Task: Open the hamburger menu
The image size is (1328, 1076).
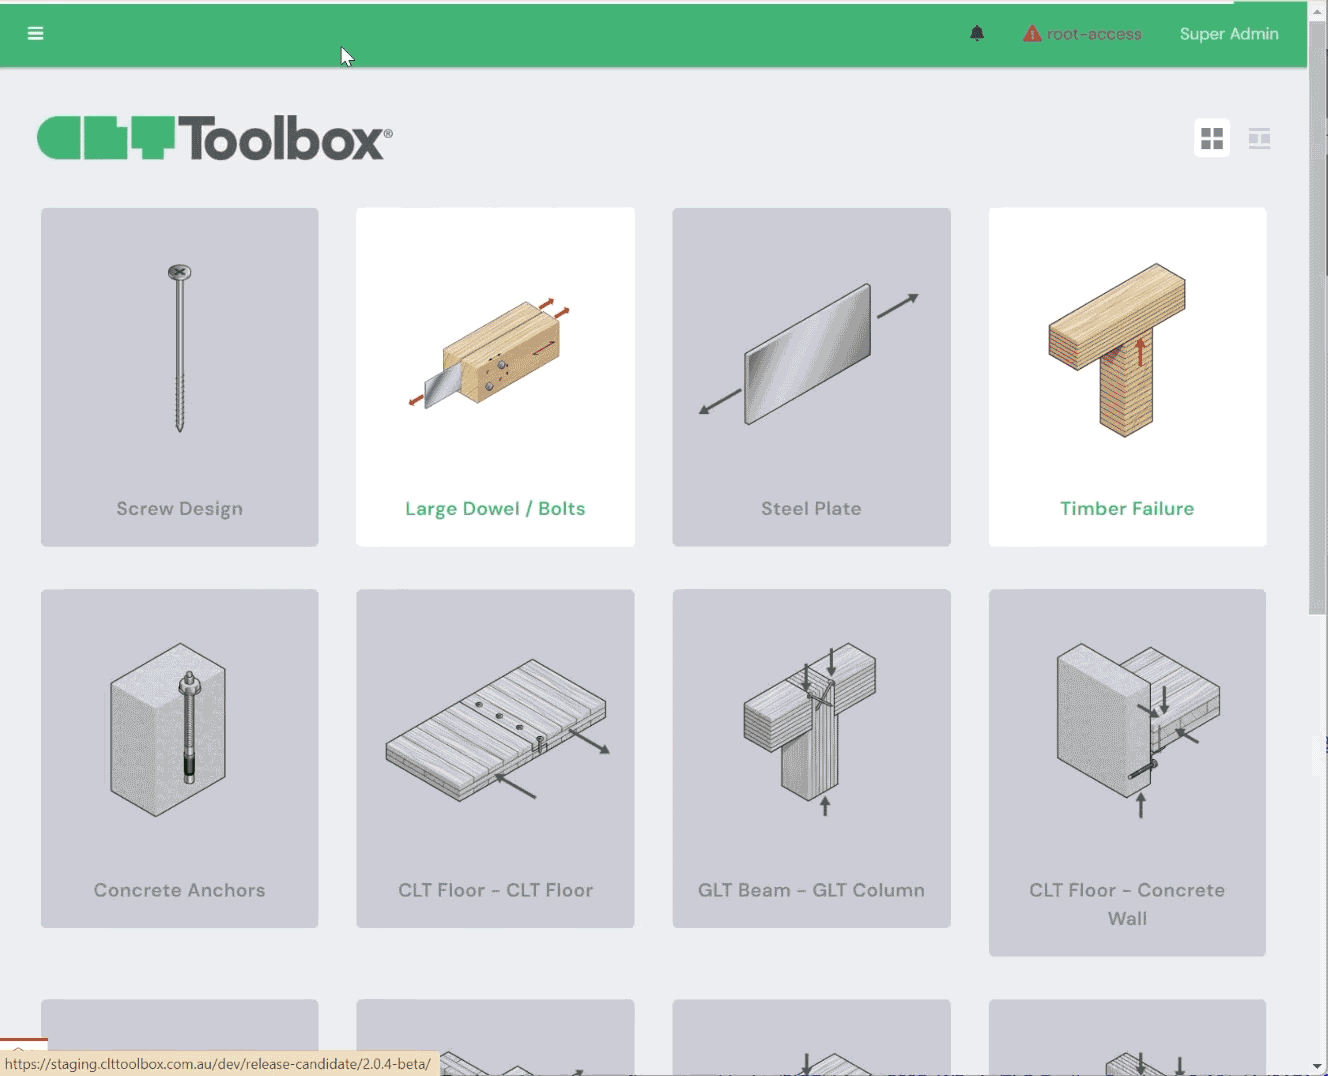Action: point(36,34)
